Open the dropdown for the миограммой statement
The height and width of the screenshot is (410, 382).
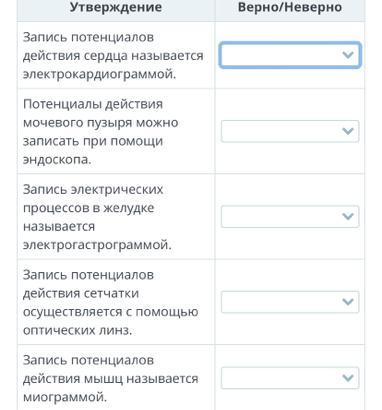(290, 378)
